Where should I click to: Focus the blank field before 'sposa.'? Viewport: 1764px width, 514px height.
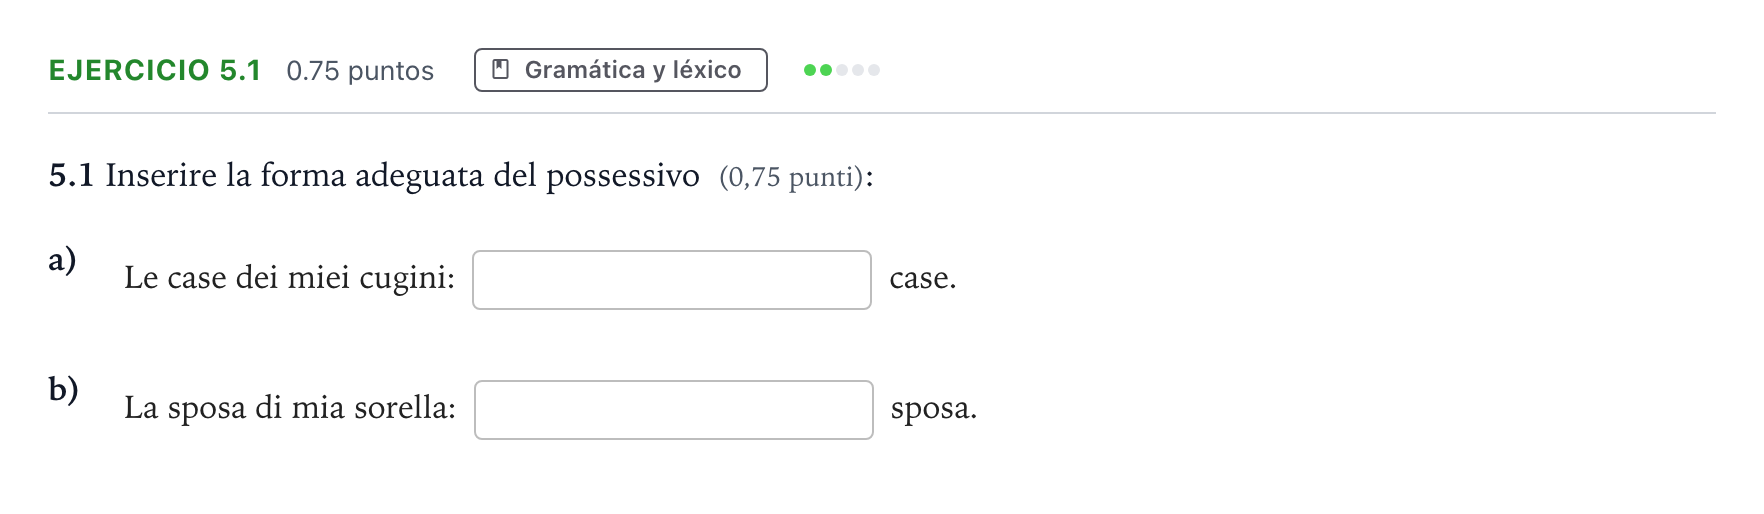(674, 410)
